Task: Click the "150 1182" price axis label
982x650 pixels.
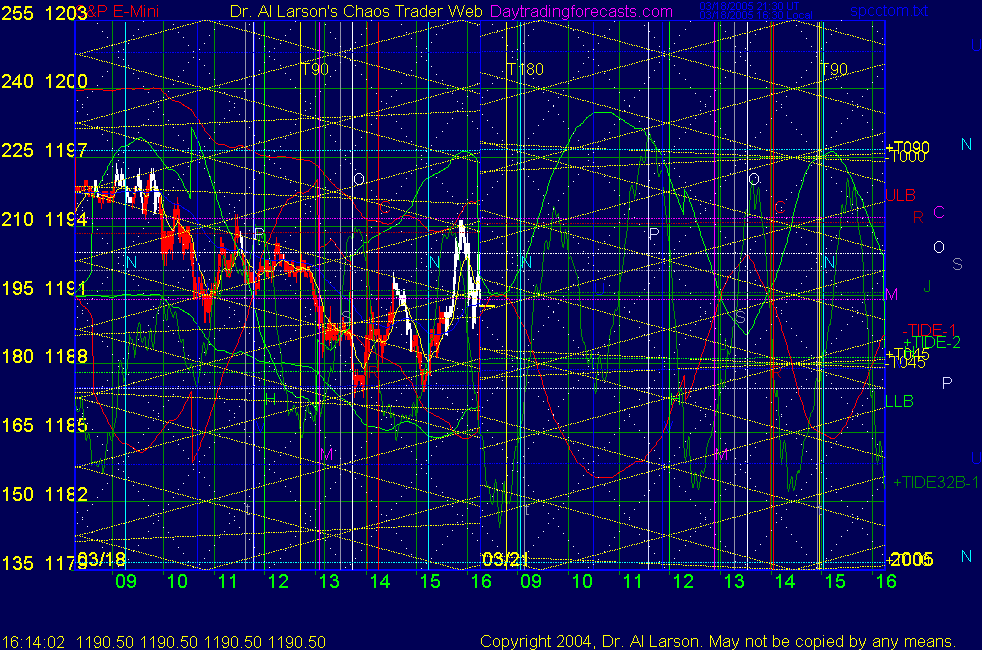Action: tap(44, 494)
